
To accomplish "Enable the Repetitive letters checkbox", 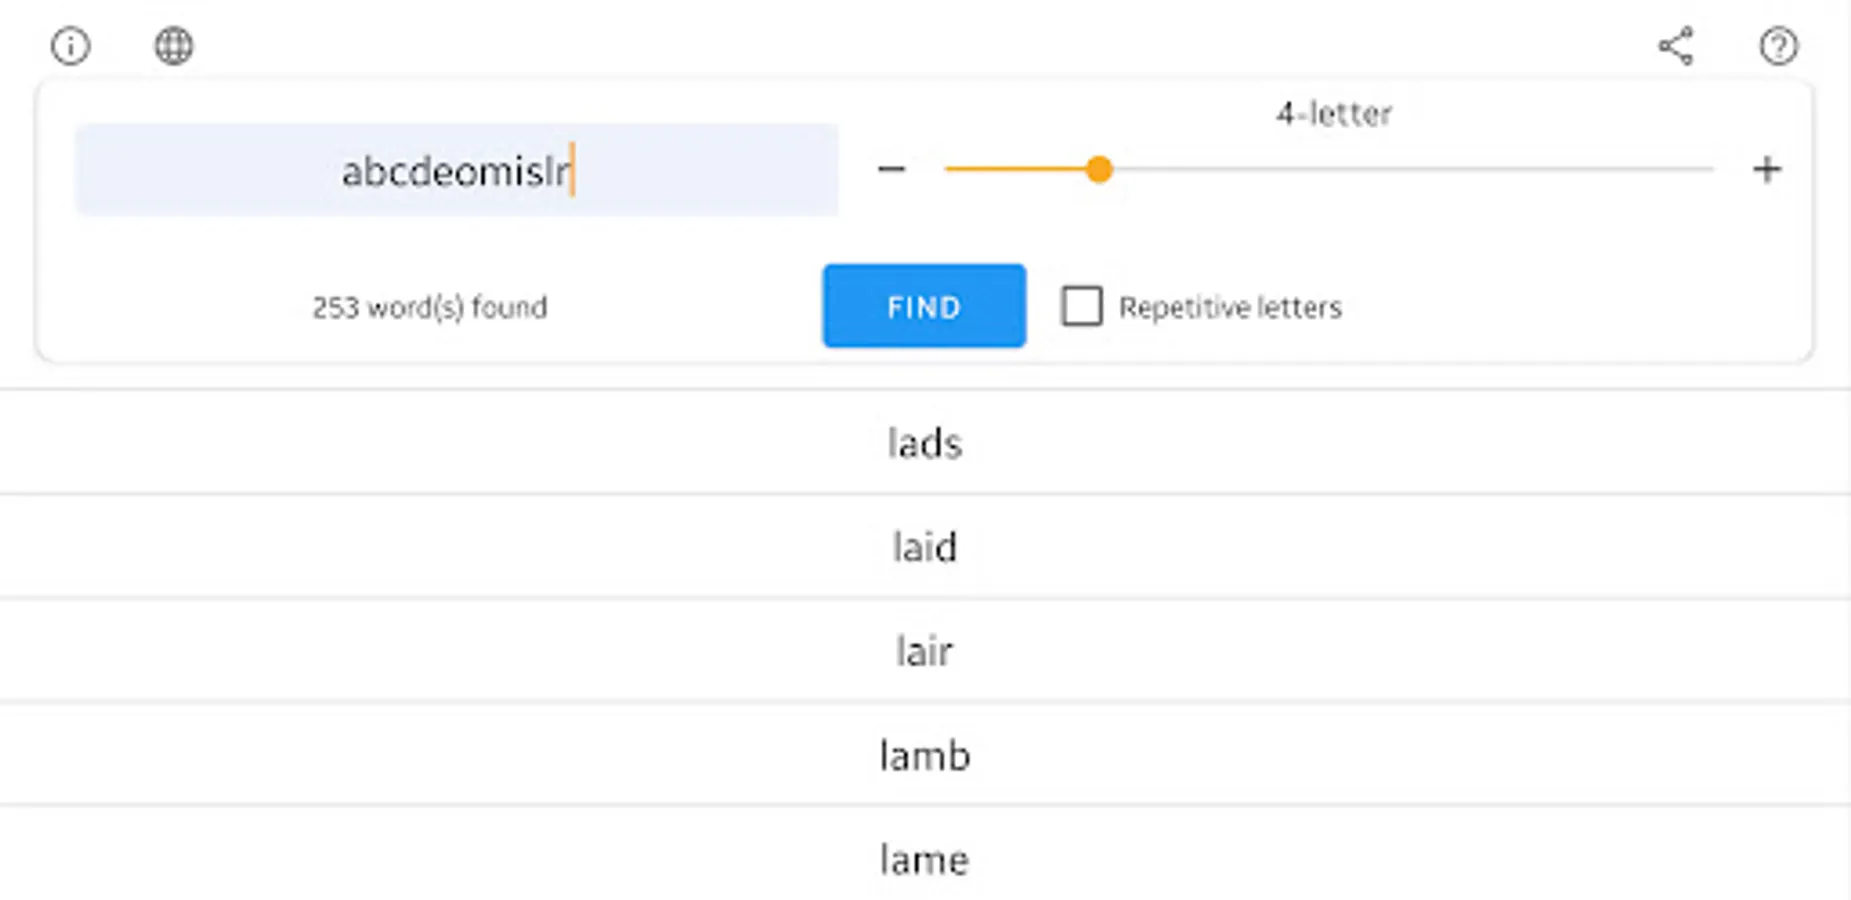I will pyautogui.click(x=1081, y=306).
